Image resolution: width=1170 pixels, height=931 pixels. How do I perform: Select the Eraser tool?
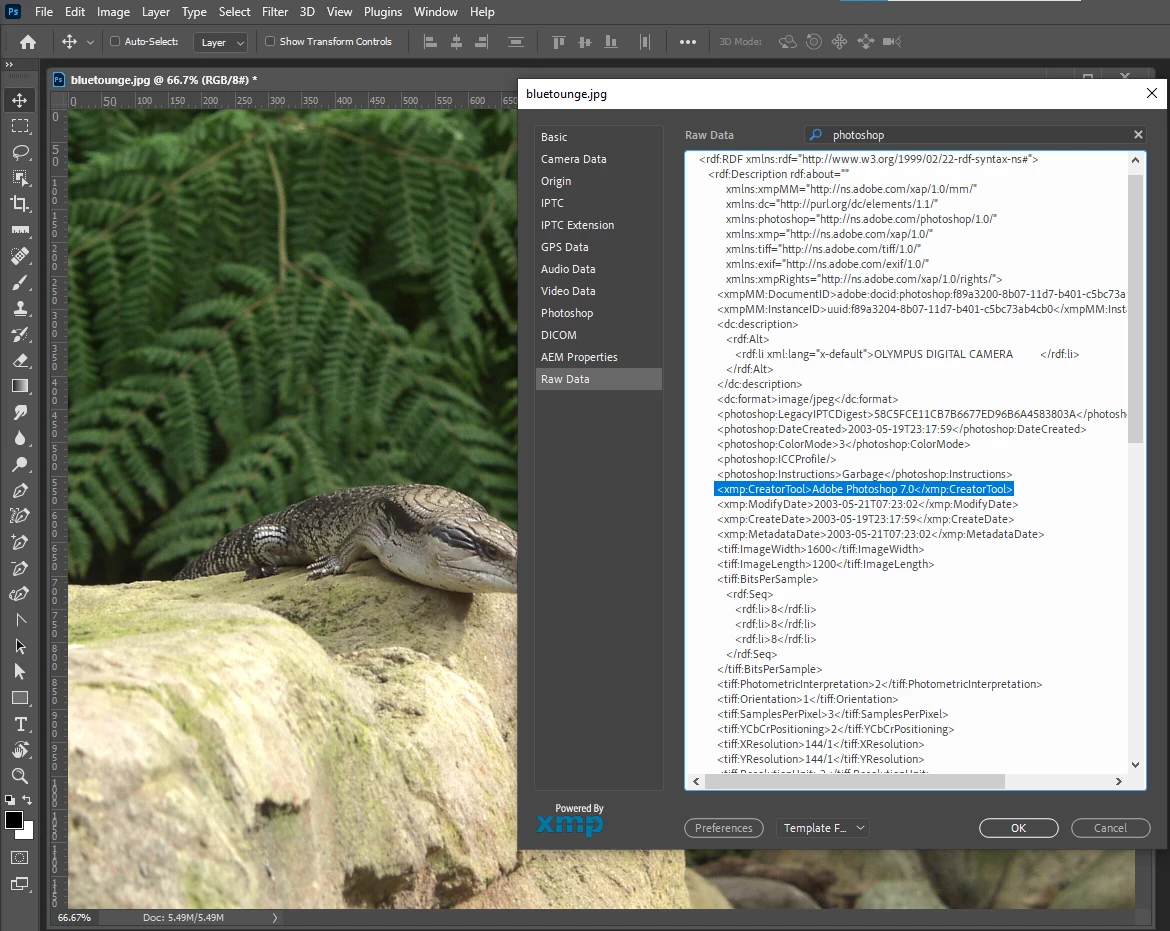tap(20, 360)
